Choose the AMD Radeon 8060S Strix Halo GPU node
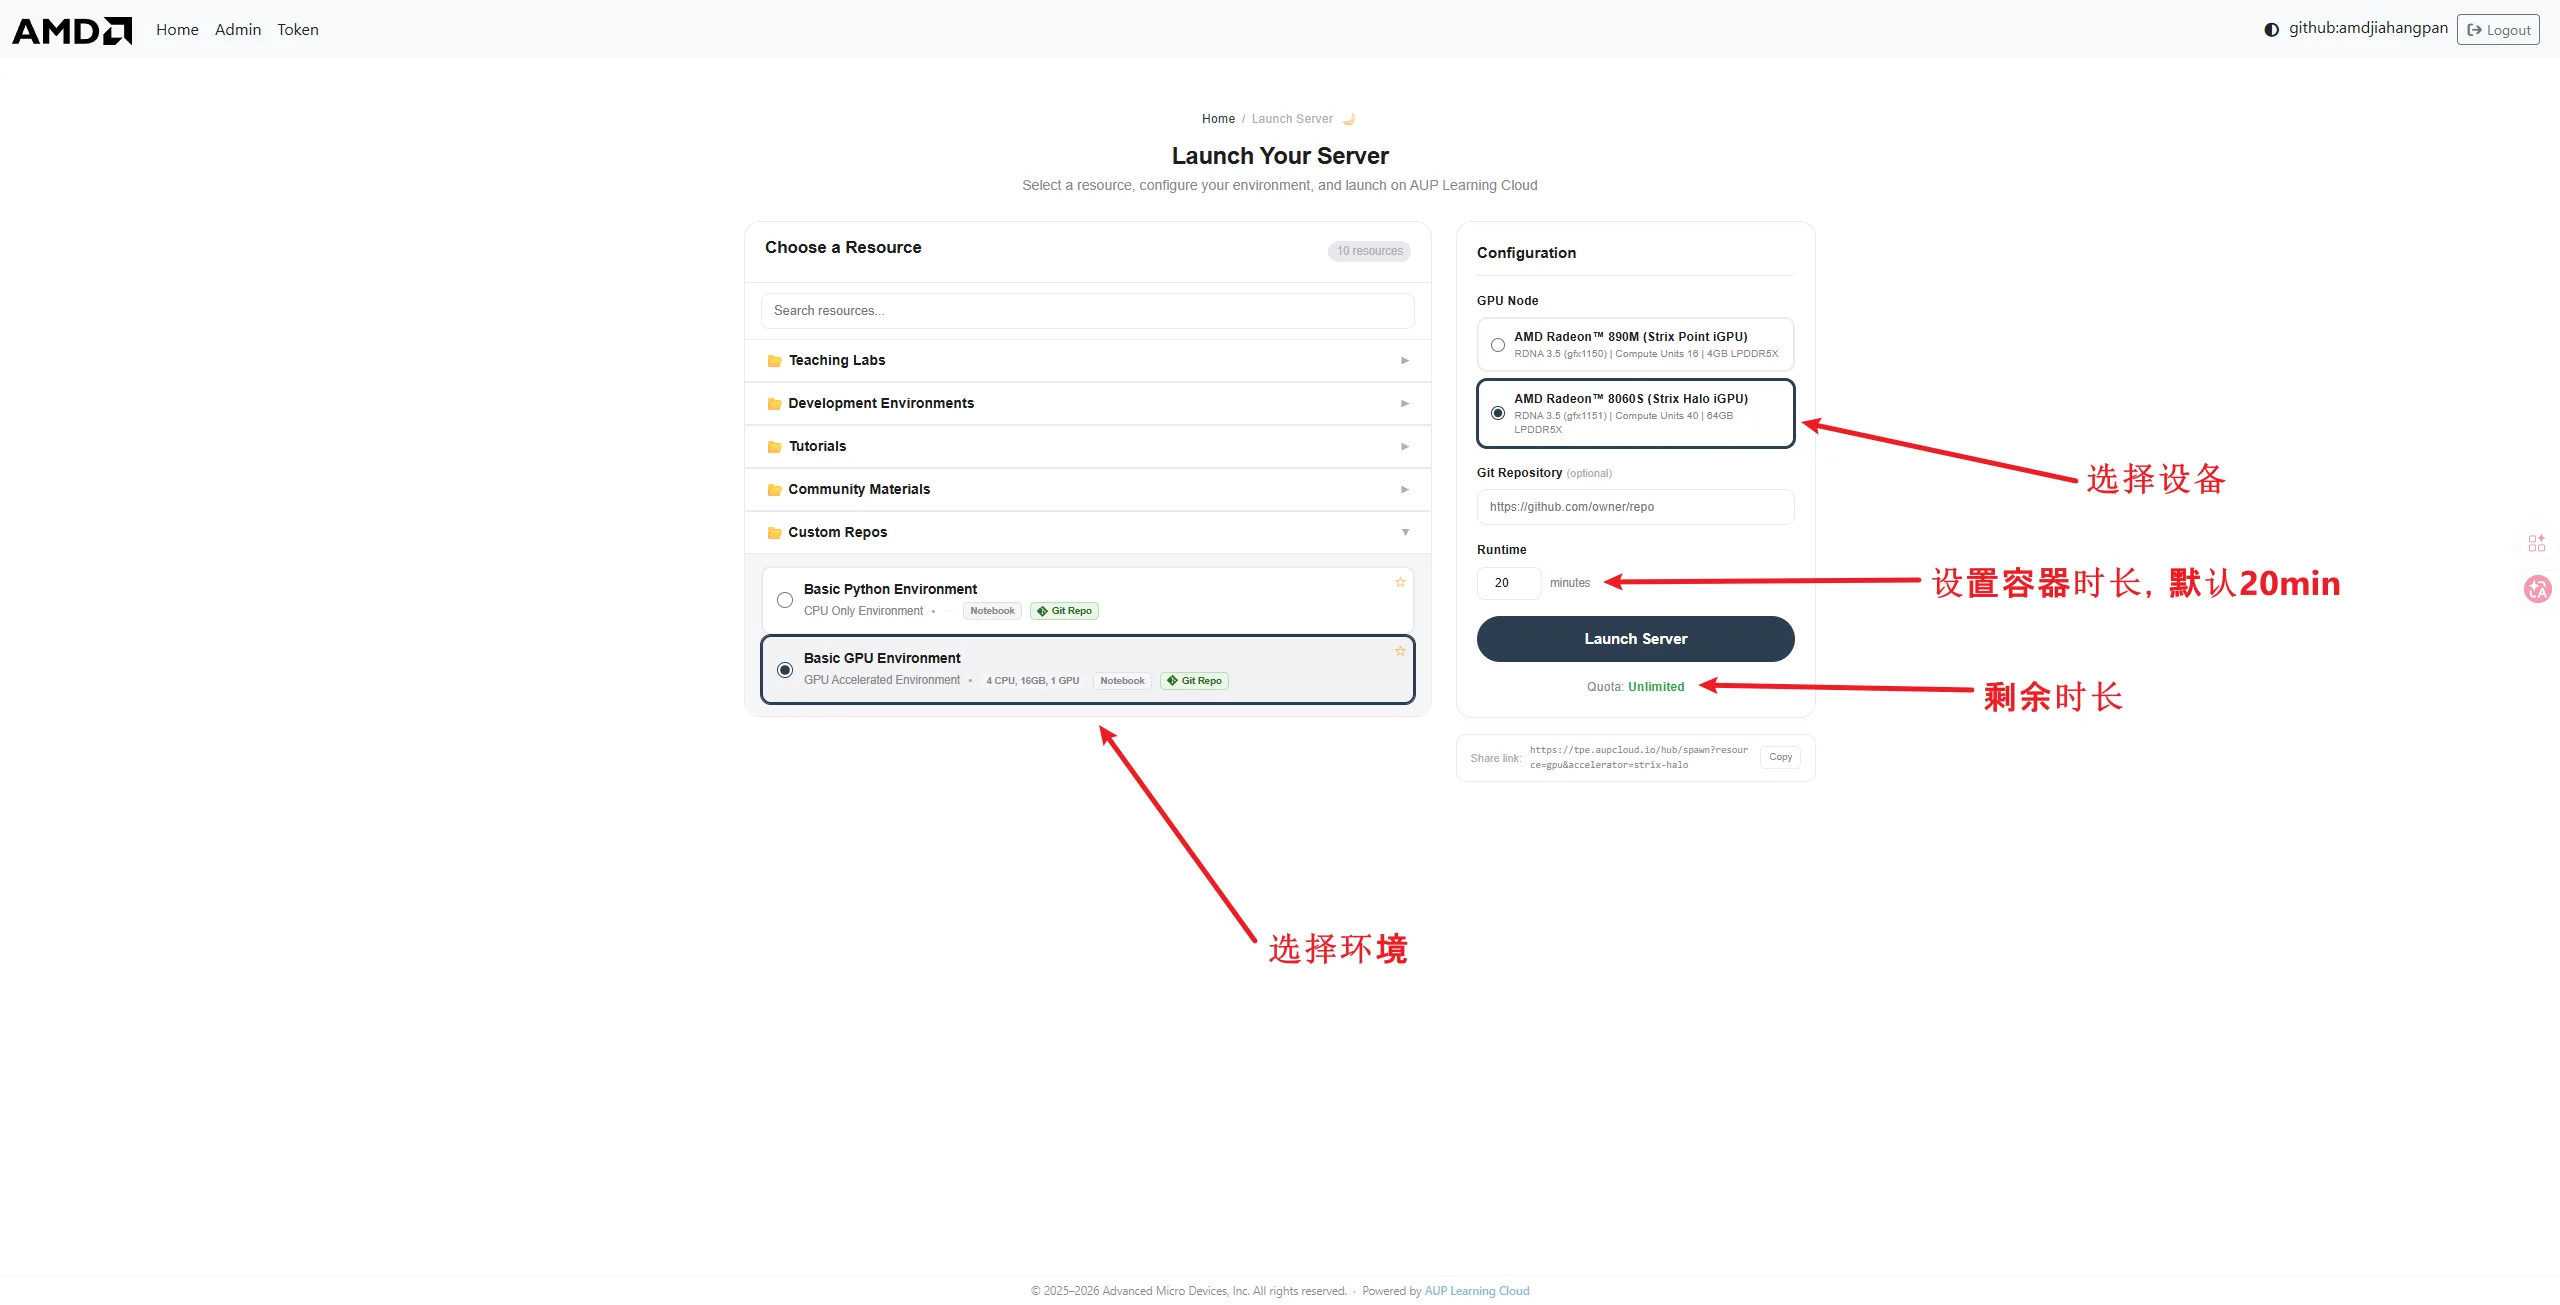 point(1636,413)
